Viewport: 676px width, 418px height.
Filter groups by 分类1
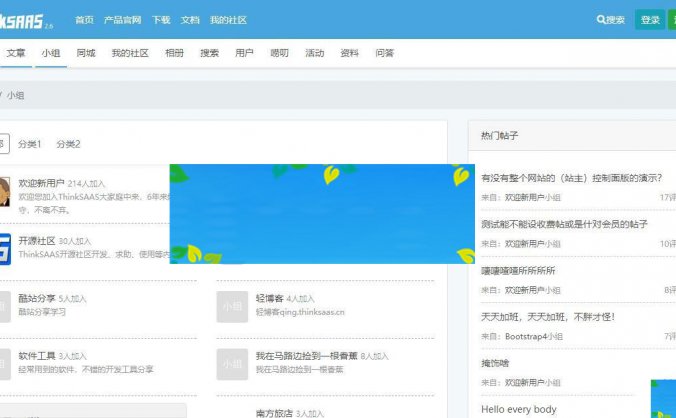click(x=30, y=144)
